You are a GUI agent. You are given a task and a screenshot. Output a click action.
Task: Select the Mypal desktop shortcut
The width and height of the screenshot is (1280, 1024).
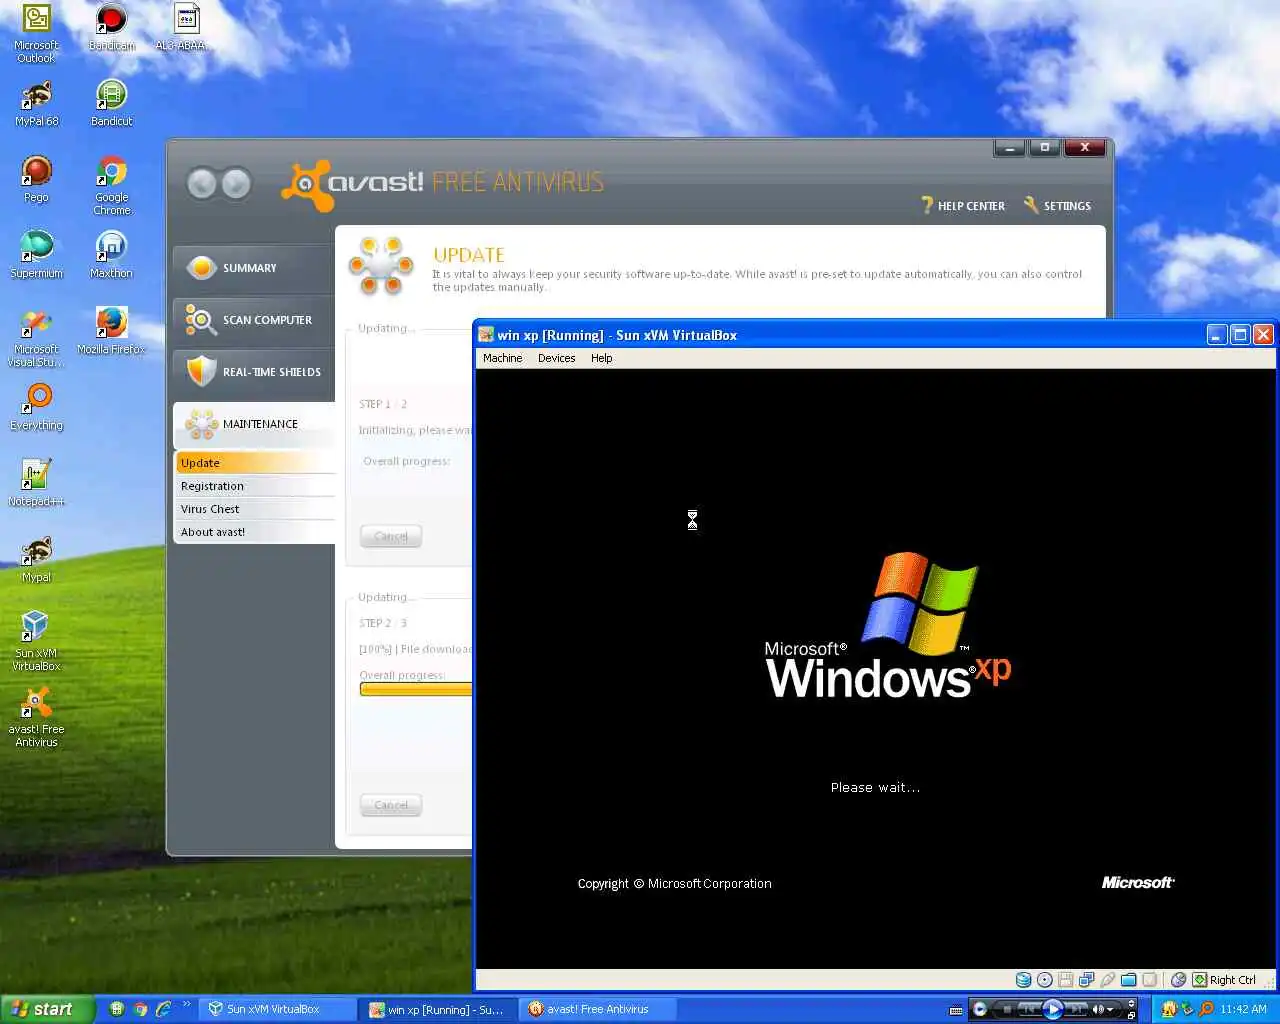[36, 559]
